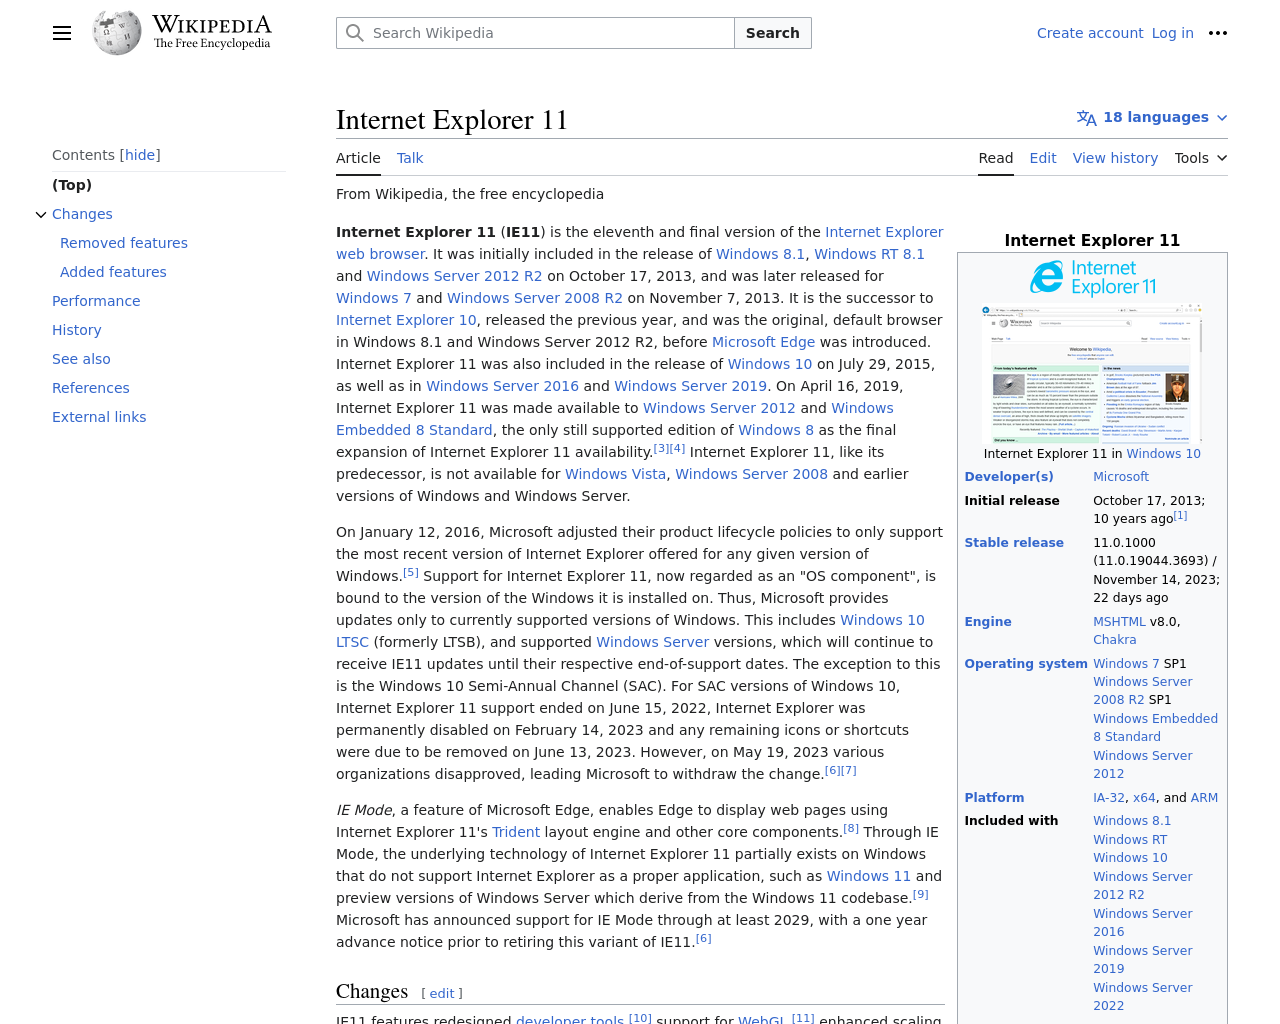This screenshot has height=1024, width=1280.
Task: Click the language translate icon
Action: 1086,118
